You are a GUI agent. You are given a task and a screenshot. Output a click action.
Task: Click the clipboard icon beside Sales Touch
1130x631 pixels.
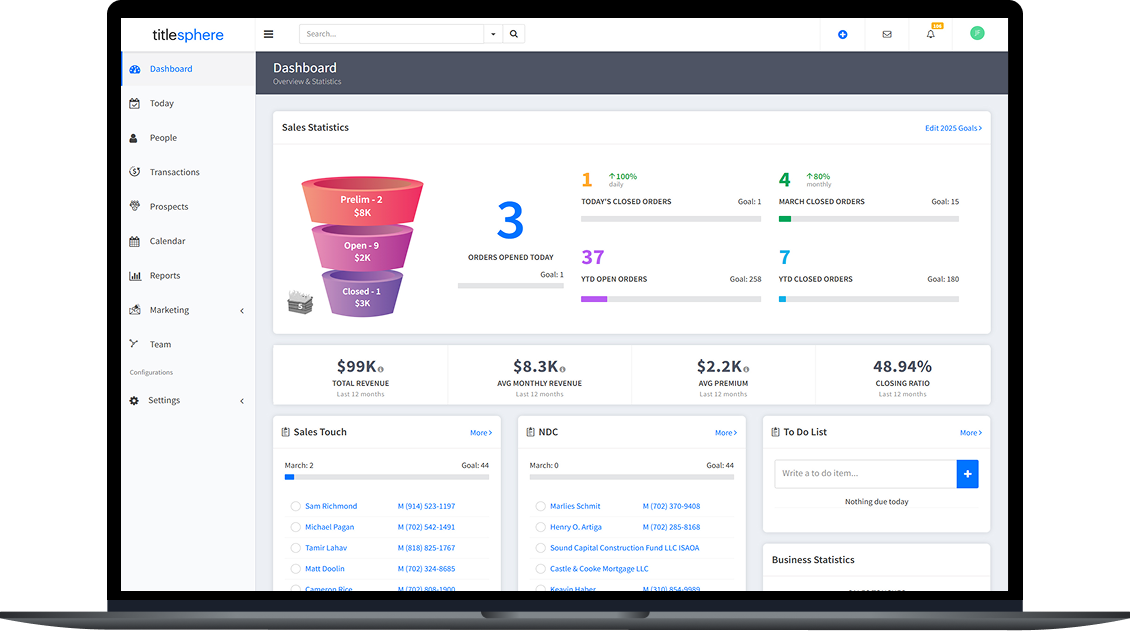pyautogui.click(x=285, y=432)
